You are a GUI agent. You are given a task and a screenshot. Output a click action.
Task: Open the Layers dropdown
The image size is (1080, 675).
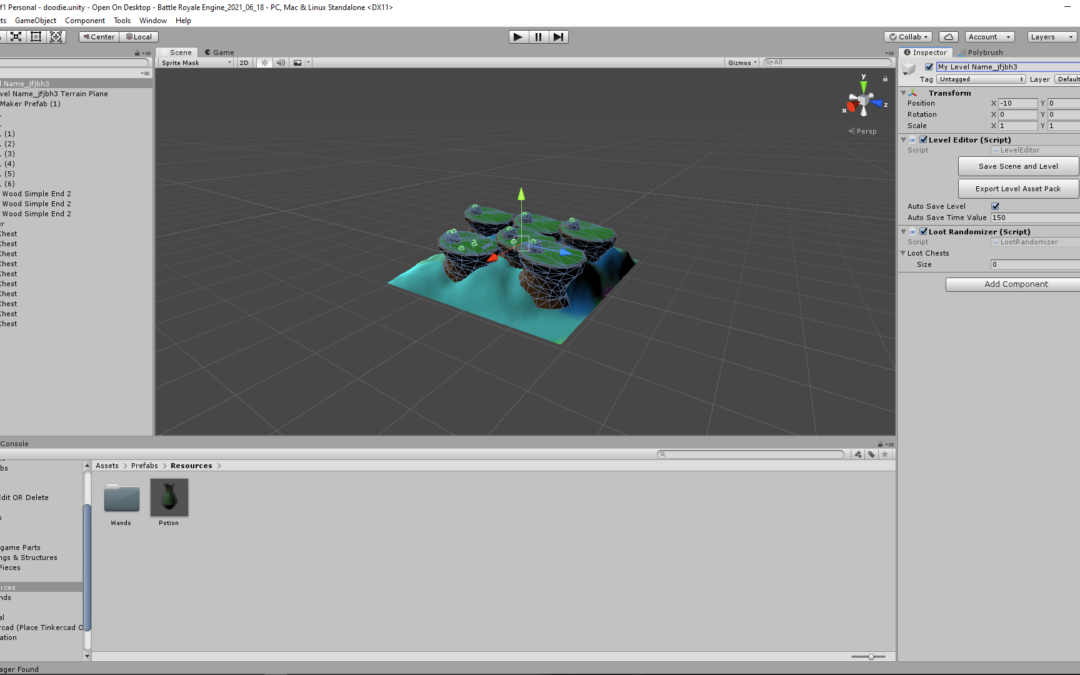(x=1051, y=37)
